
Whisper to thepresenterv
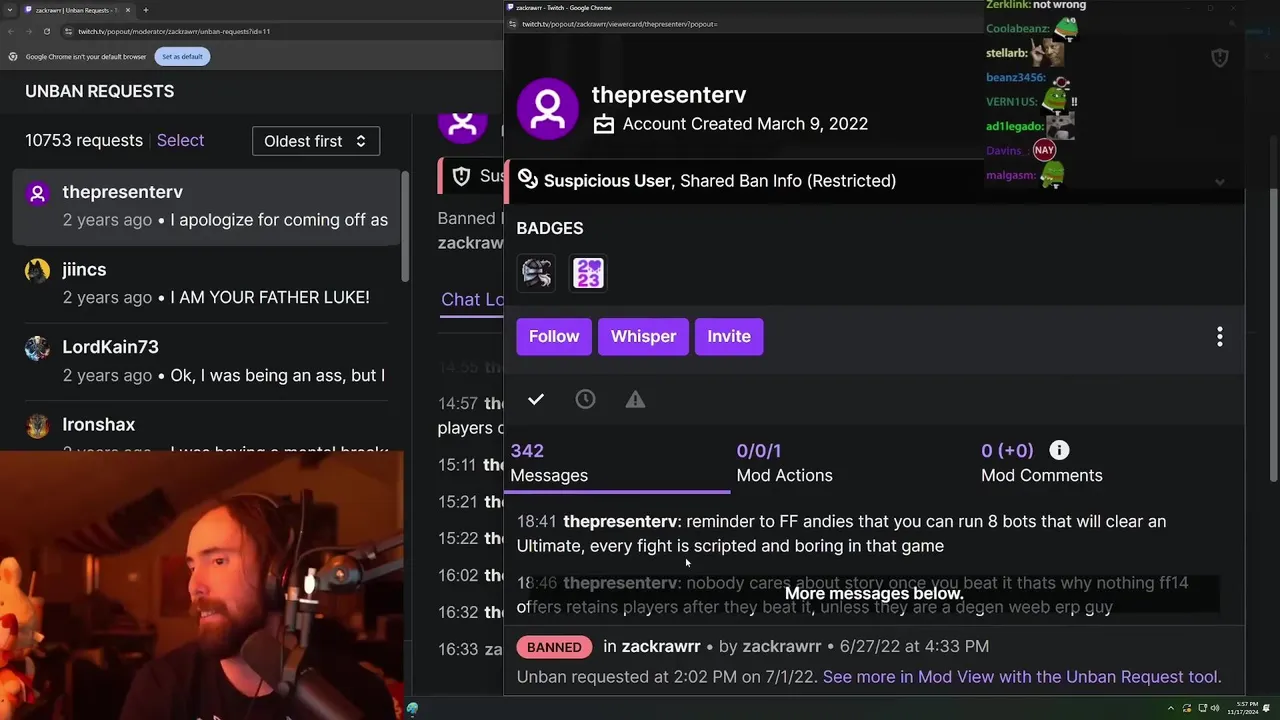tap(643, 337)
